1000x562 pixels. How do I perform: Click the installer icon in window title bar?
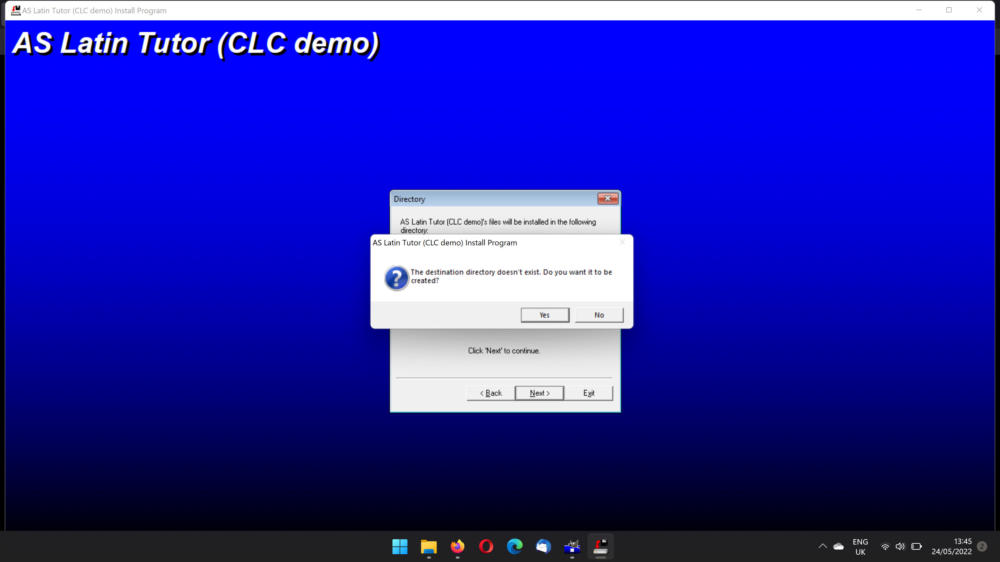point(15,10)
